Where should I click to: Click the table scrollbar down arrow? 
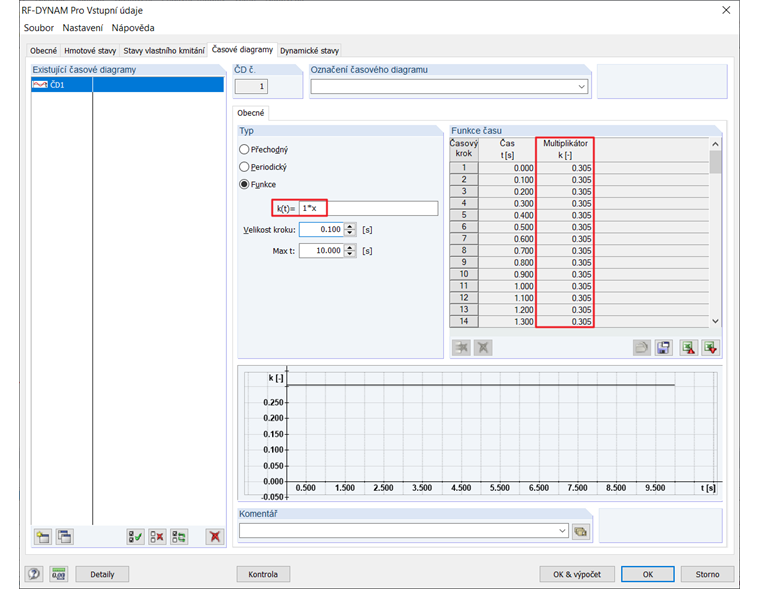tap(715, 321)
